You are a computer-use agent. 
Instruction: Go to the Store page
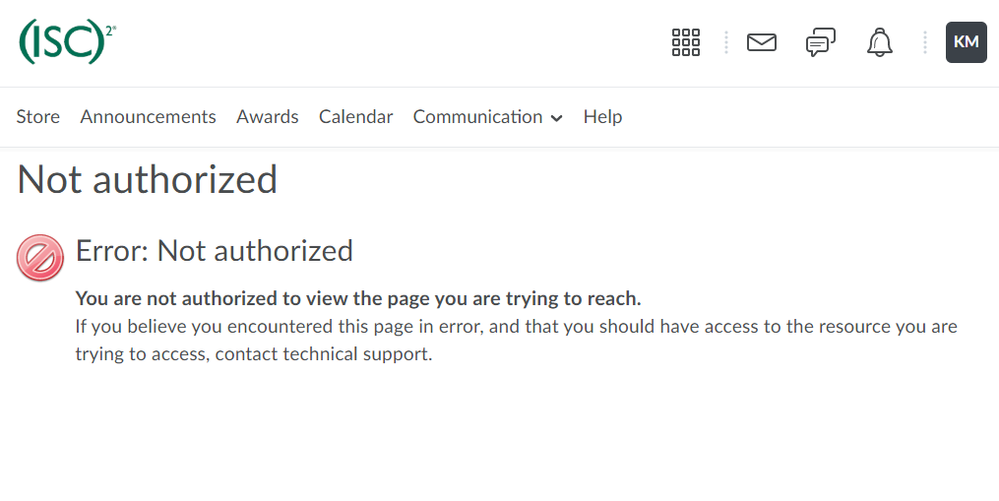click(38, 117)
